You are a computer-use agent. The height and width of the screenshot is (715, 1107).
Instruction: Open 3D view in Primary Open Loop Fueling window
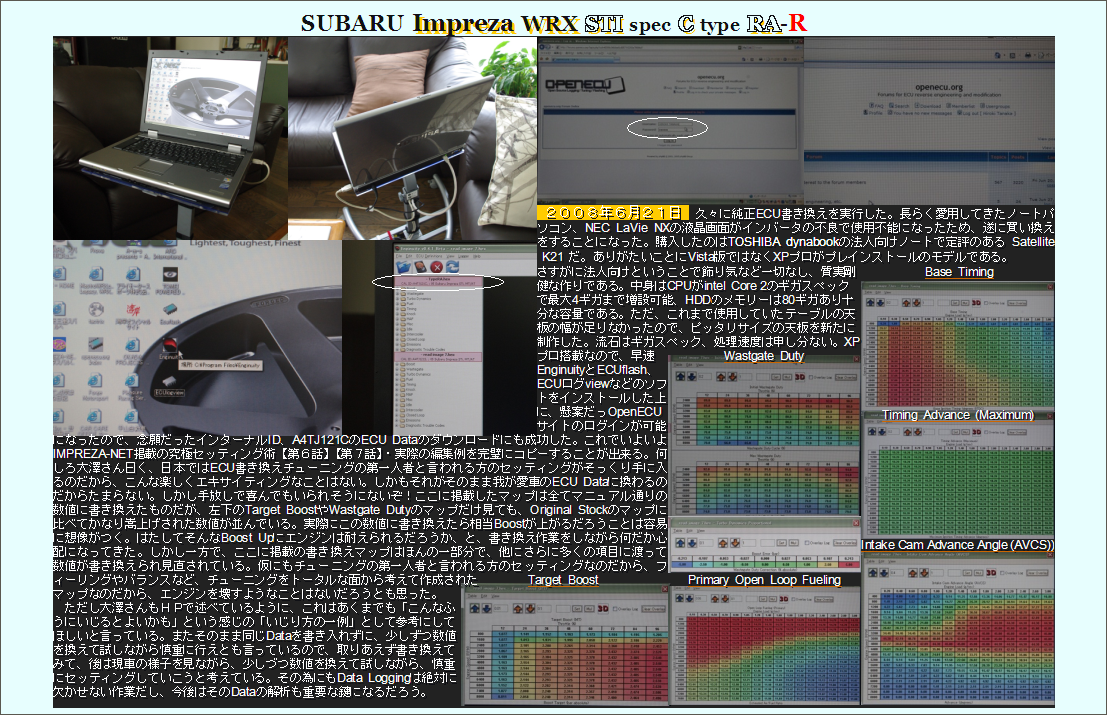(x=783, y=599)
